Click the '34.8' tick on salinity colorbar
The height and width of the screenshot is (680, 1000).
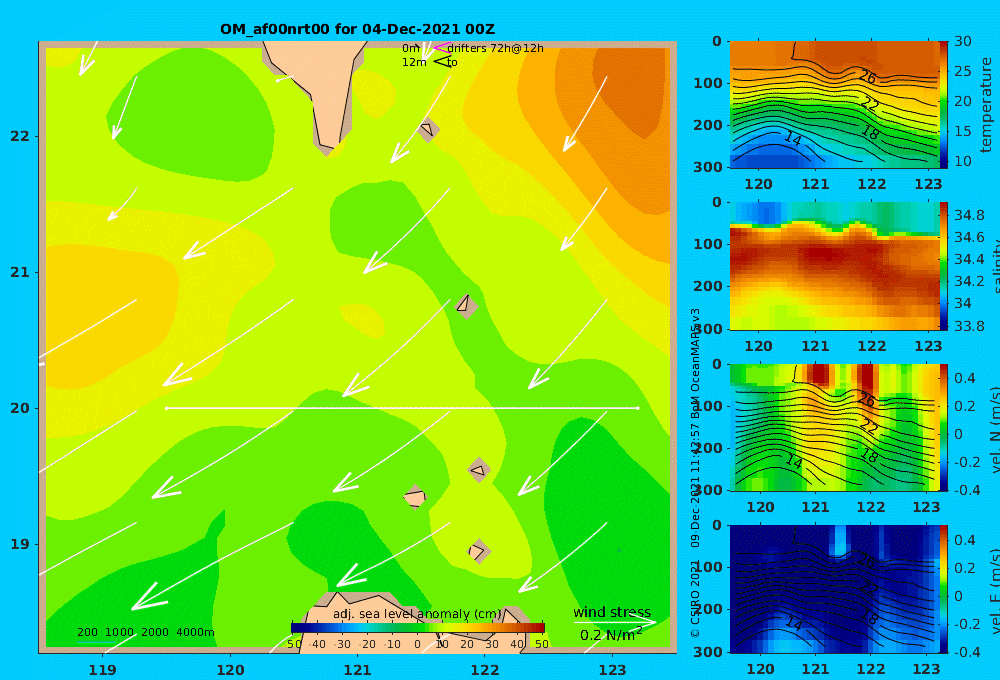click(969, 215)
